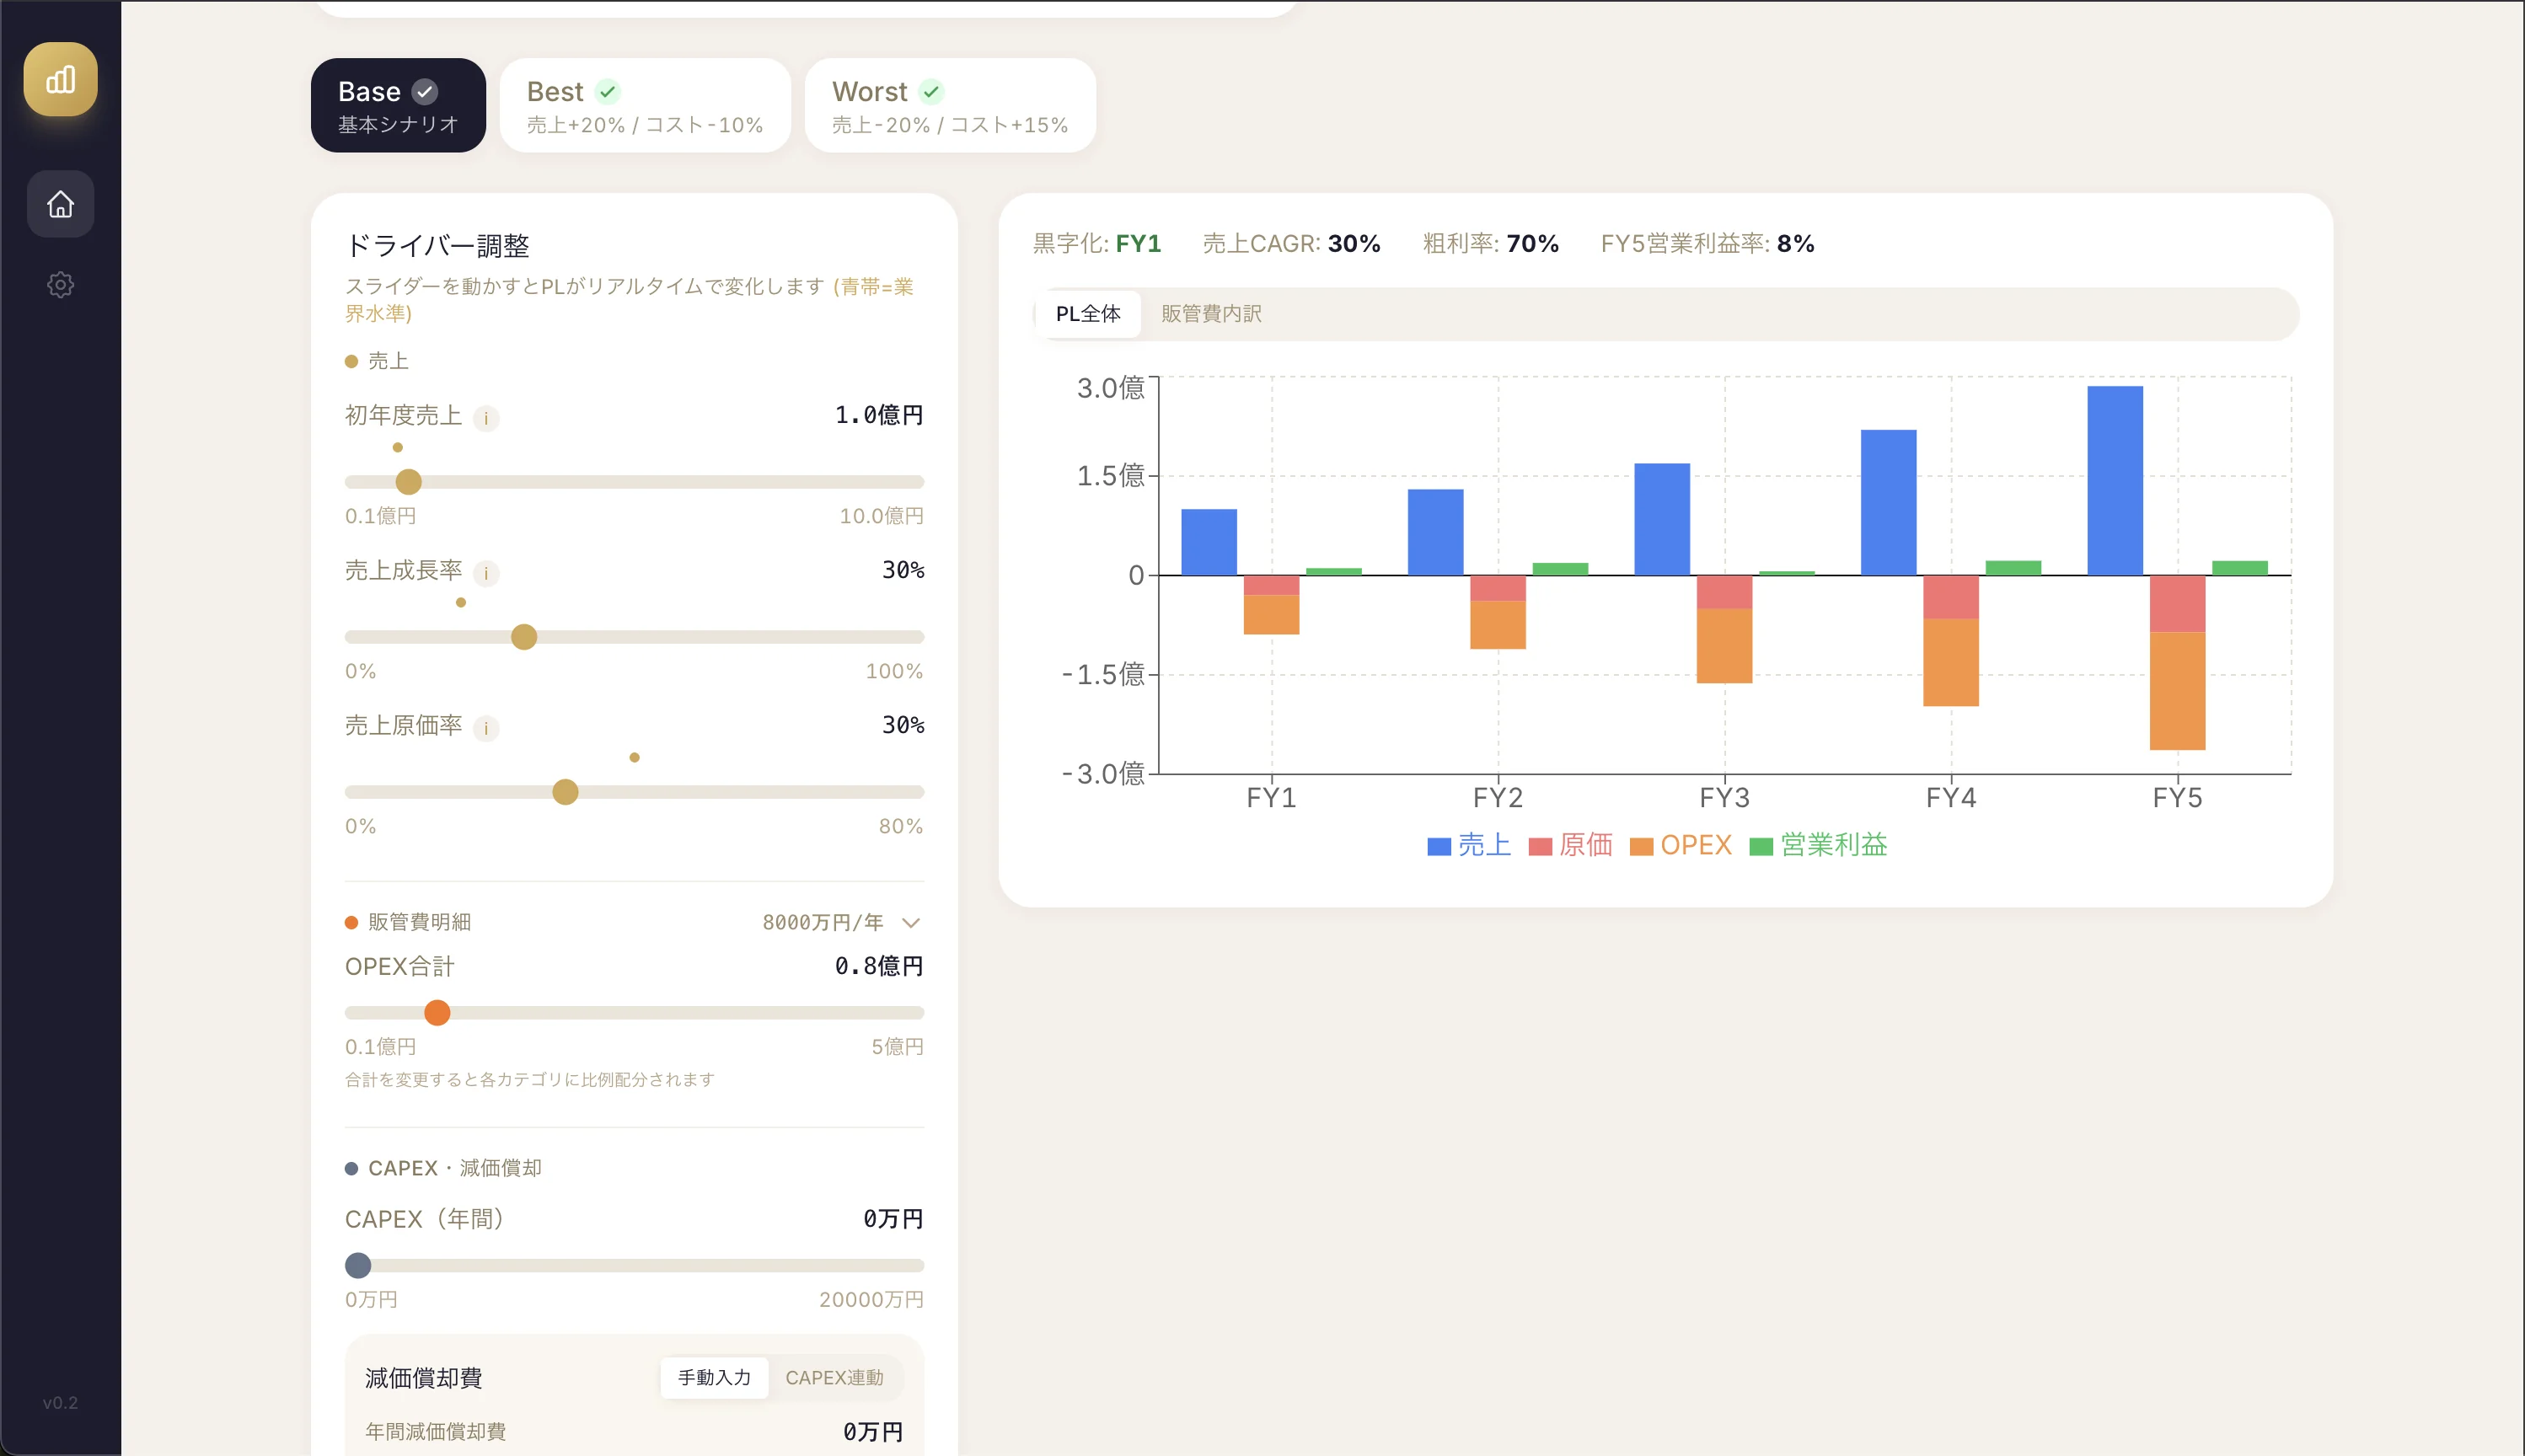Viewport: 2525px width, 1456px height.
Task: Click the FY2 green 営業利益 bar
Action: 1560,569
